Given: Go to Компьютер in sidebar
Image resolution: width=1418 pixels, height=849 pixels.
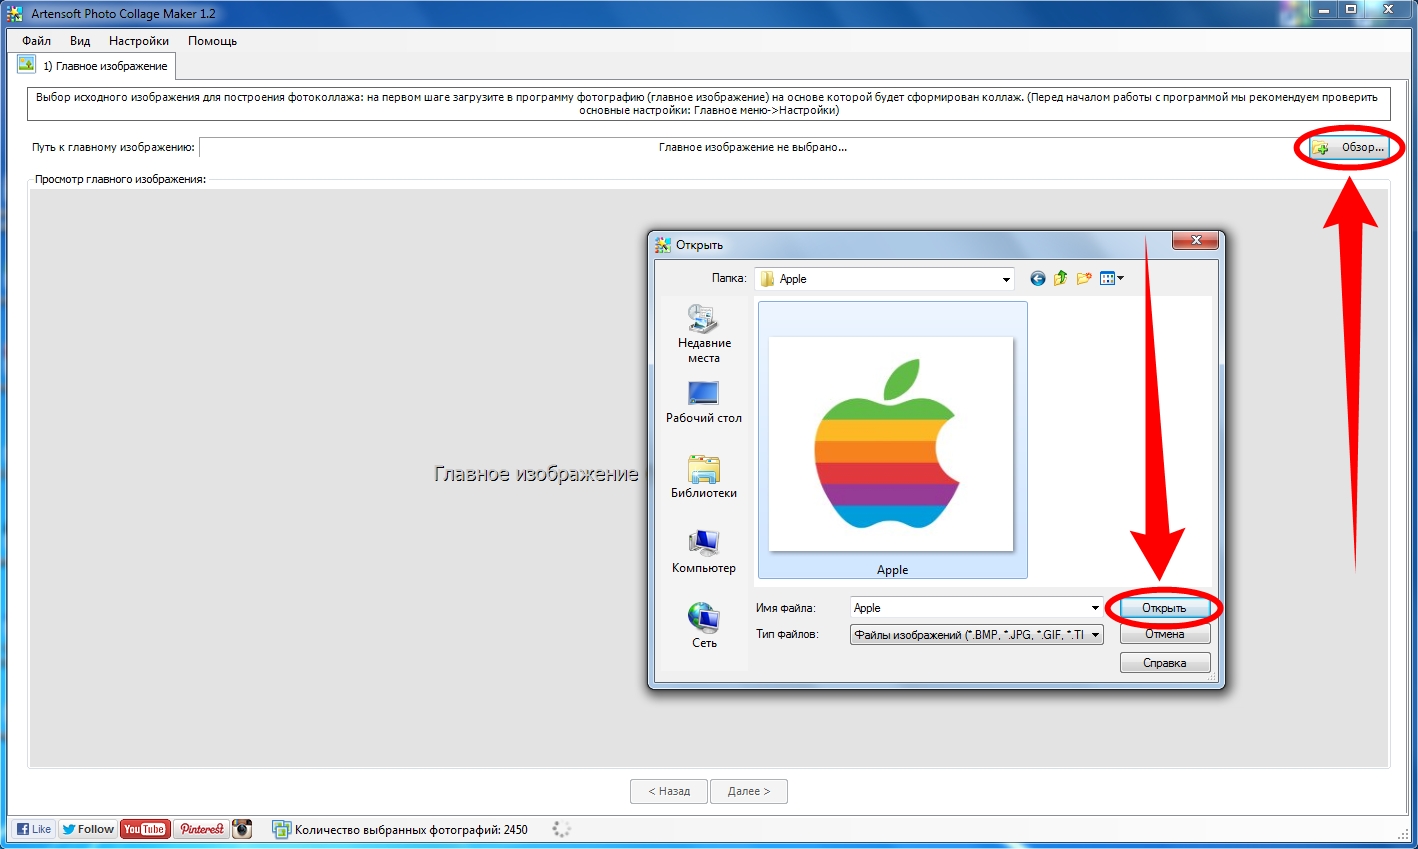Looking at the screenshot, I should click(704, 552).
